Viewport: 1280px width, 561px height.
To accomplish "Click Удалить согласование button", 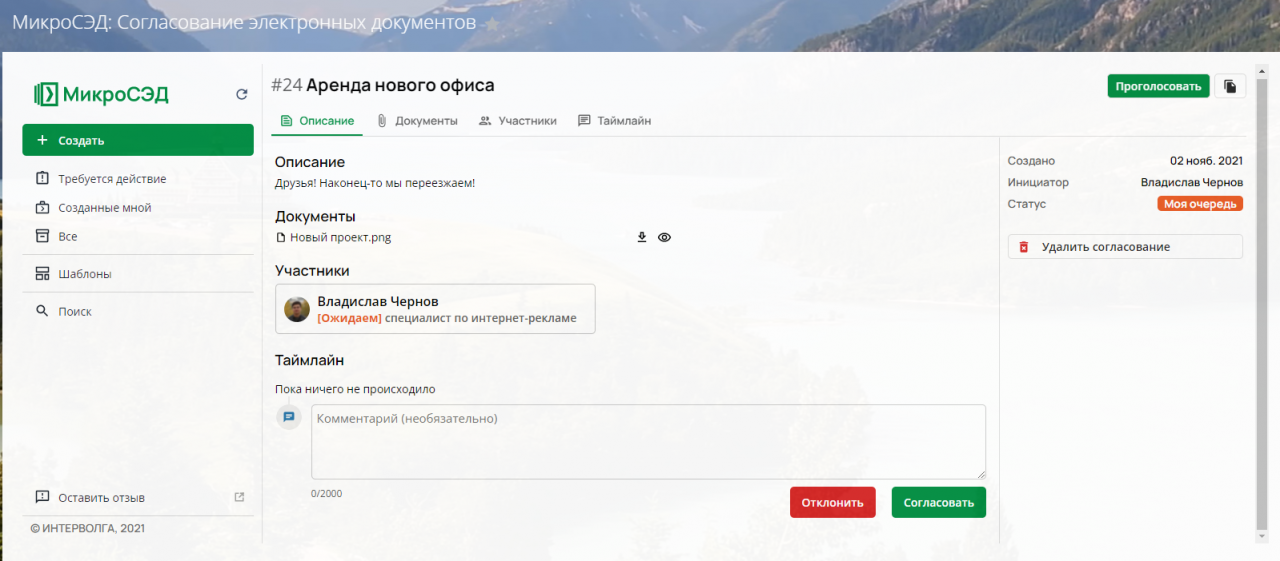I will [1125, 247].
